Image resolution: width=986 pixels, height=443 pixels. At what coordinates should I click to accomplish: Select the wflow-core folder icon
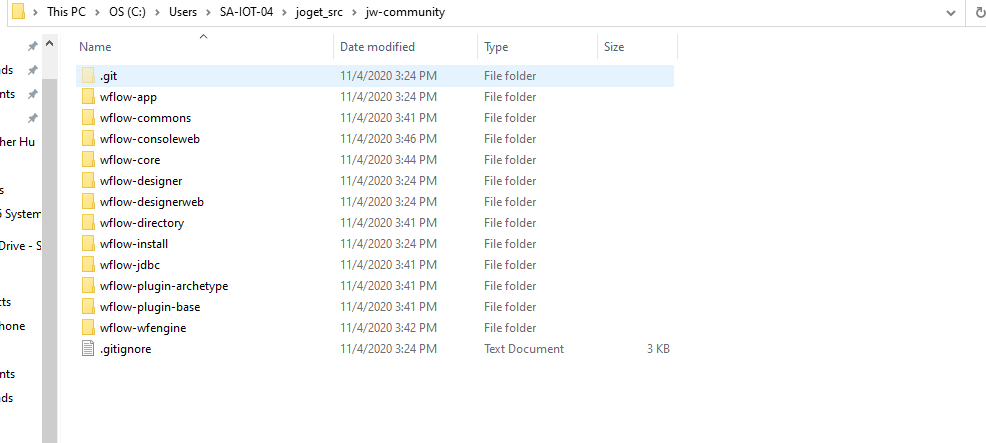point(88,160)
